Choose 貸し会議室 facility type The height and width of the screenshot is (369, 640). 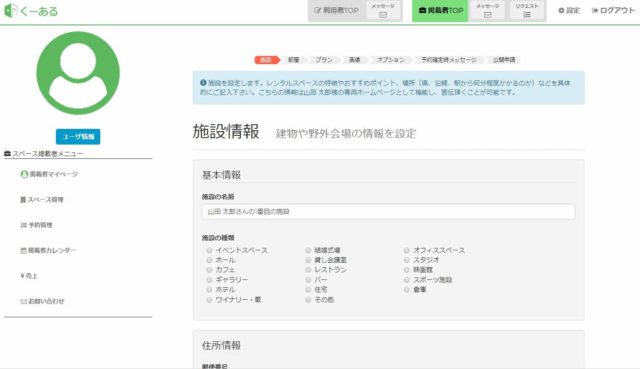308,260
